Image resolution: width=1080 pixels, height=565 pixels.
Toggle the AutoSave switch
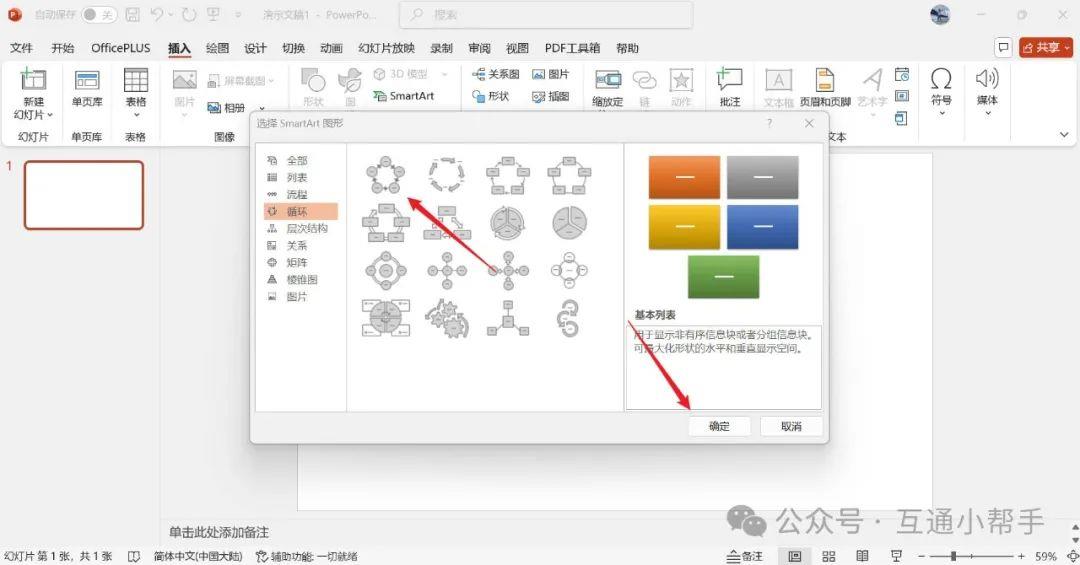pyautogui.click(x=98, y=15)
